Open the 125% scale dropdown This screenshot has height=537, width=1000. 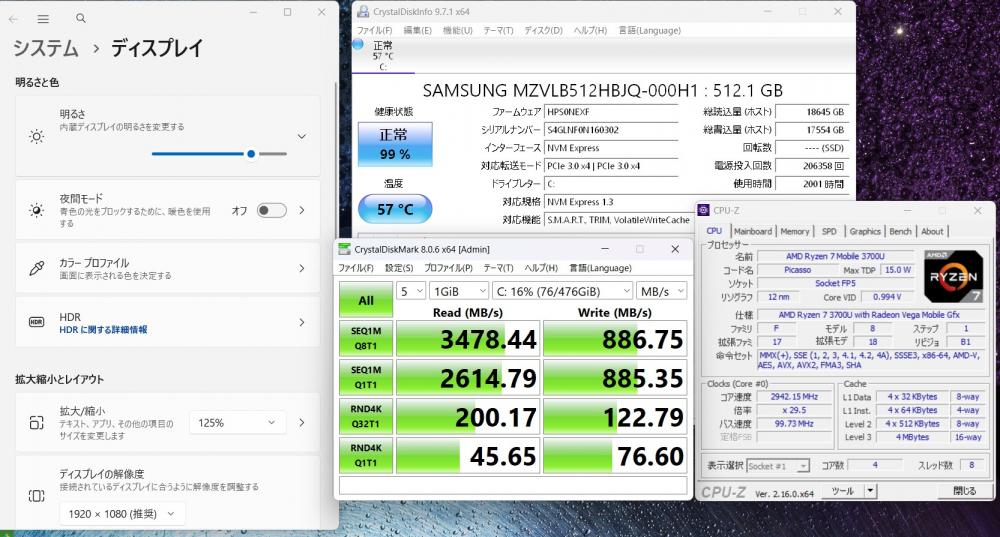tap(237, 423)
